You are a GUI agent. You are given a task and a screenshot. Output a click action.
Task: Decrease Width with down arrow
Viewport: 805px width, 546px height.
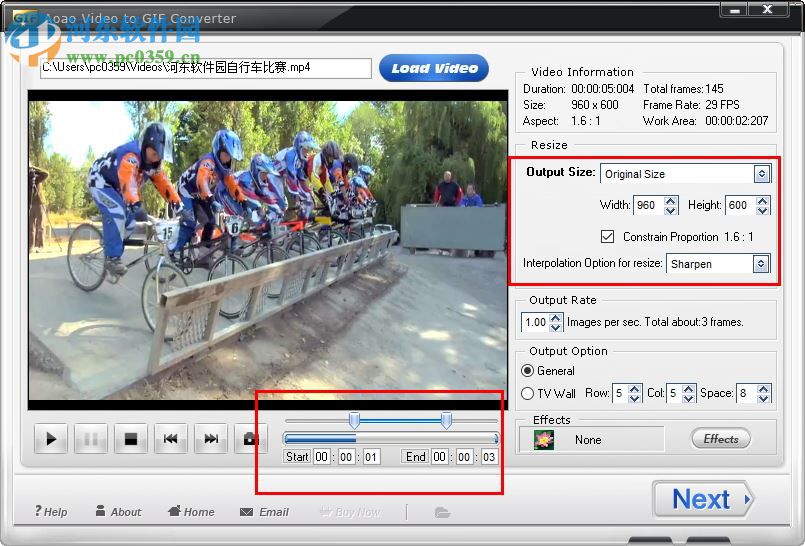670,210
